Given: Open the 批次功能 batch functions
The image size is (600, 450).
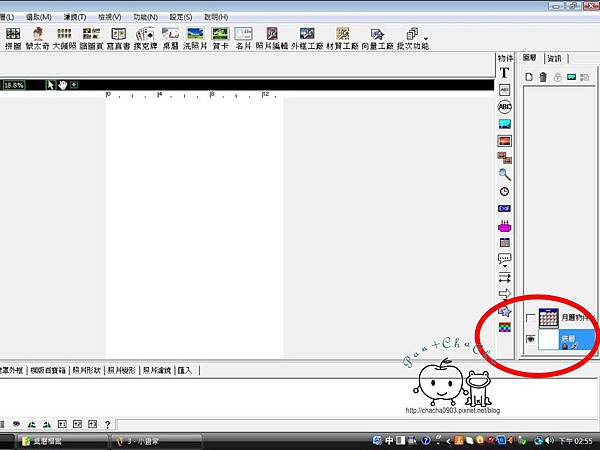Looking at the screenshot, I should pos(412,38).
